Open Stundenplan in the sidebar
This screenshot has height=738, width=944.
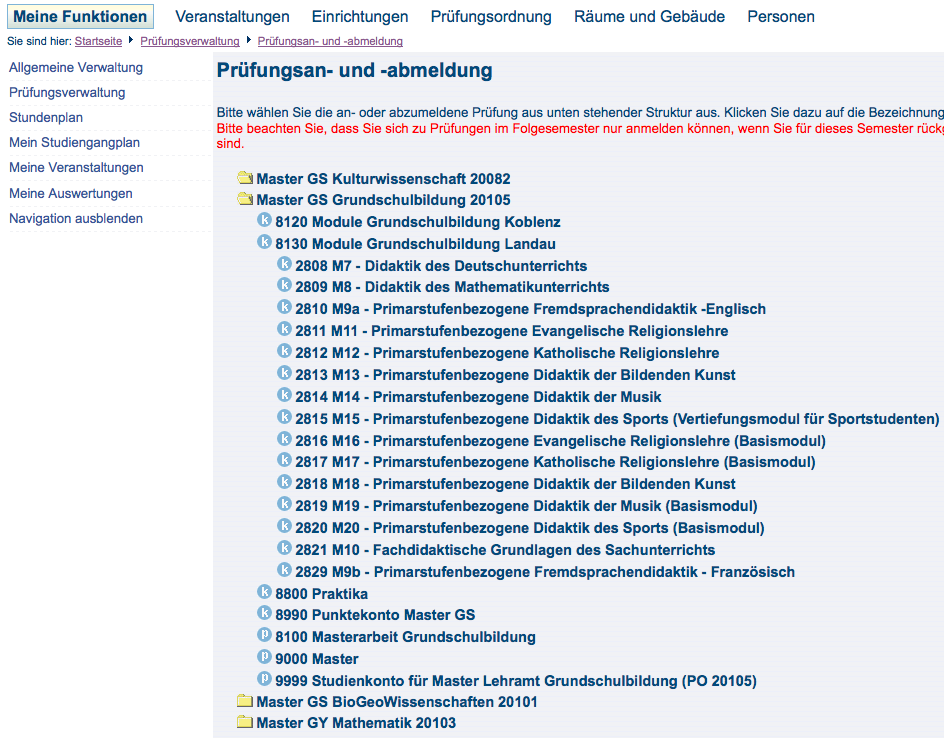(x=46, y=117)
